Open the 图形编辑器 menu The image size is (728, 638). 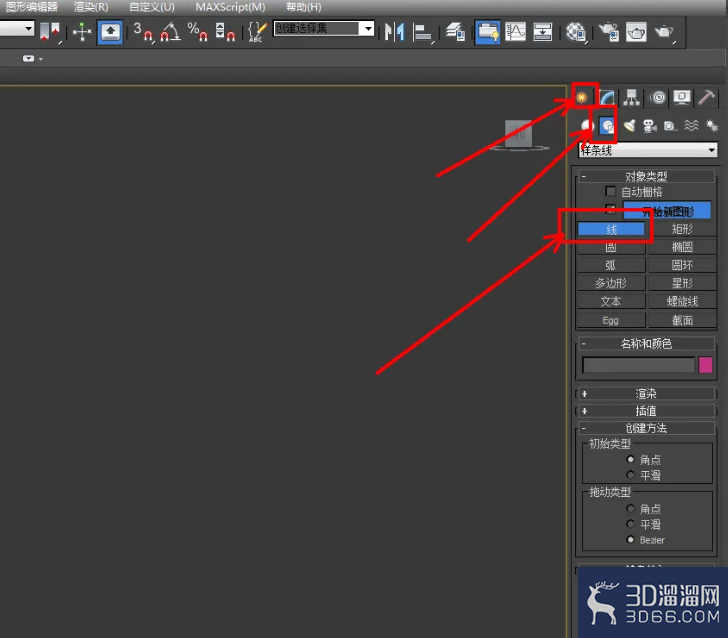pos(32,7)
